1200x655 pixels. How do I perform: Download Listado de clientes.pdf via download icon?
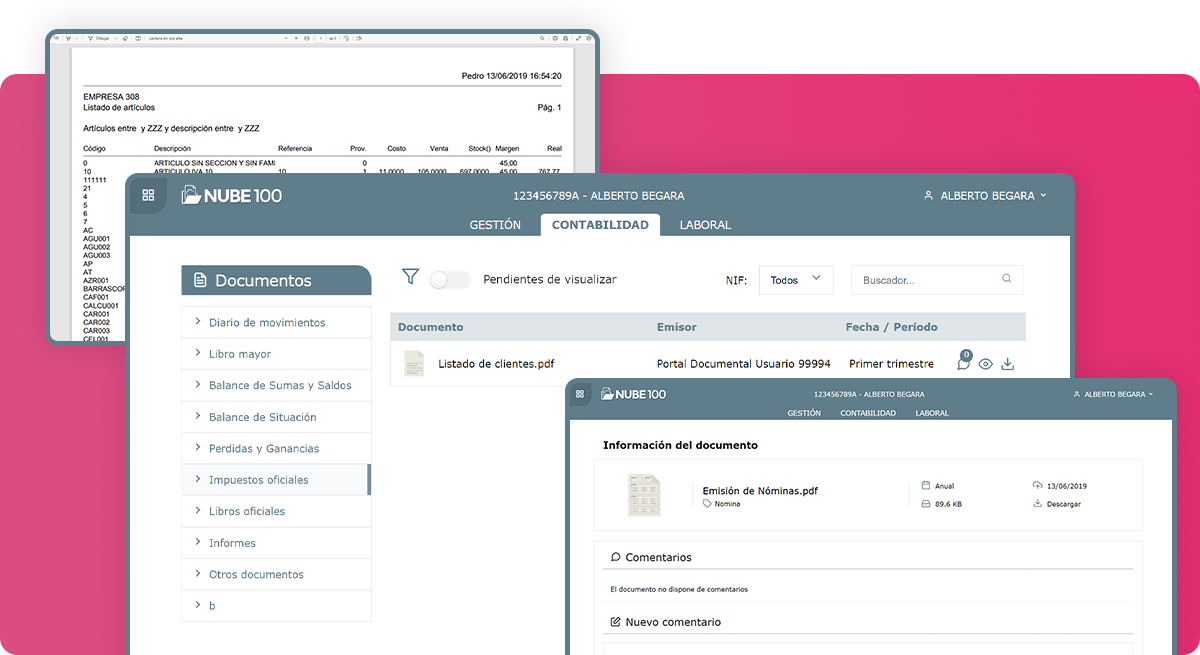(x=1008, y=364)
